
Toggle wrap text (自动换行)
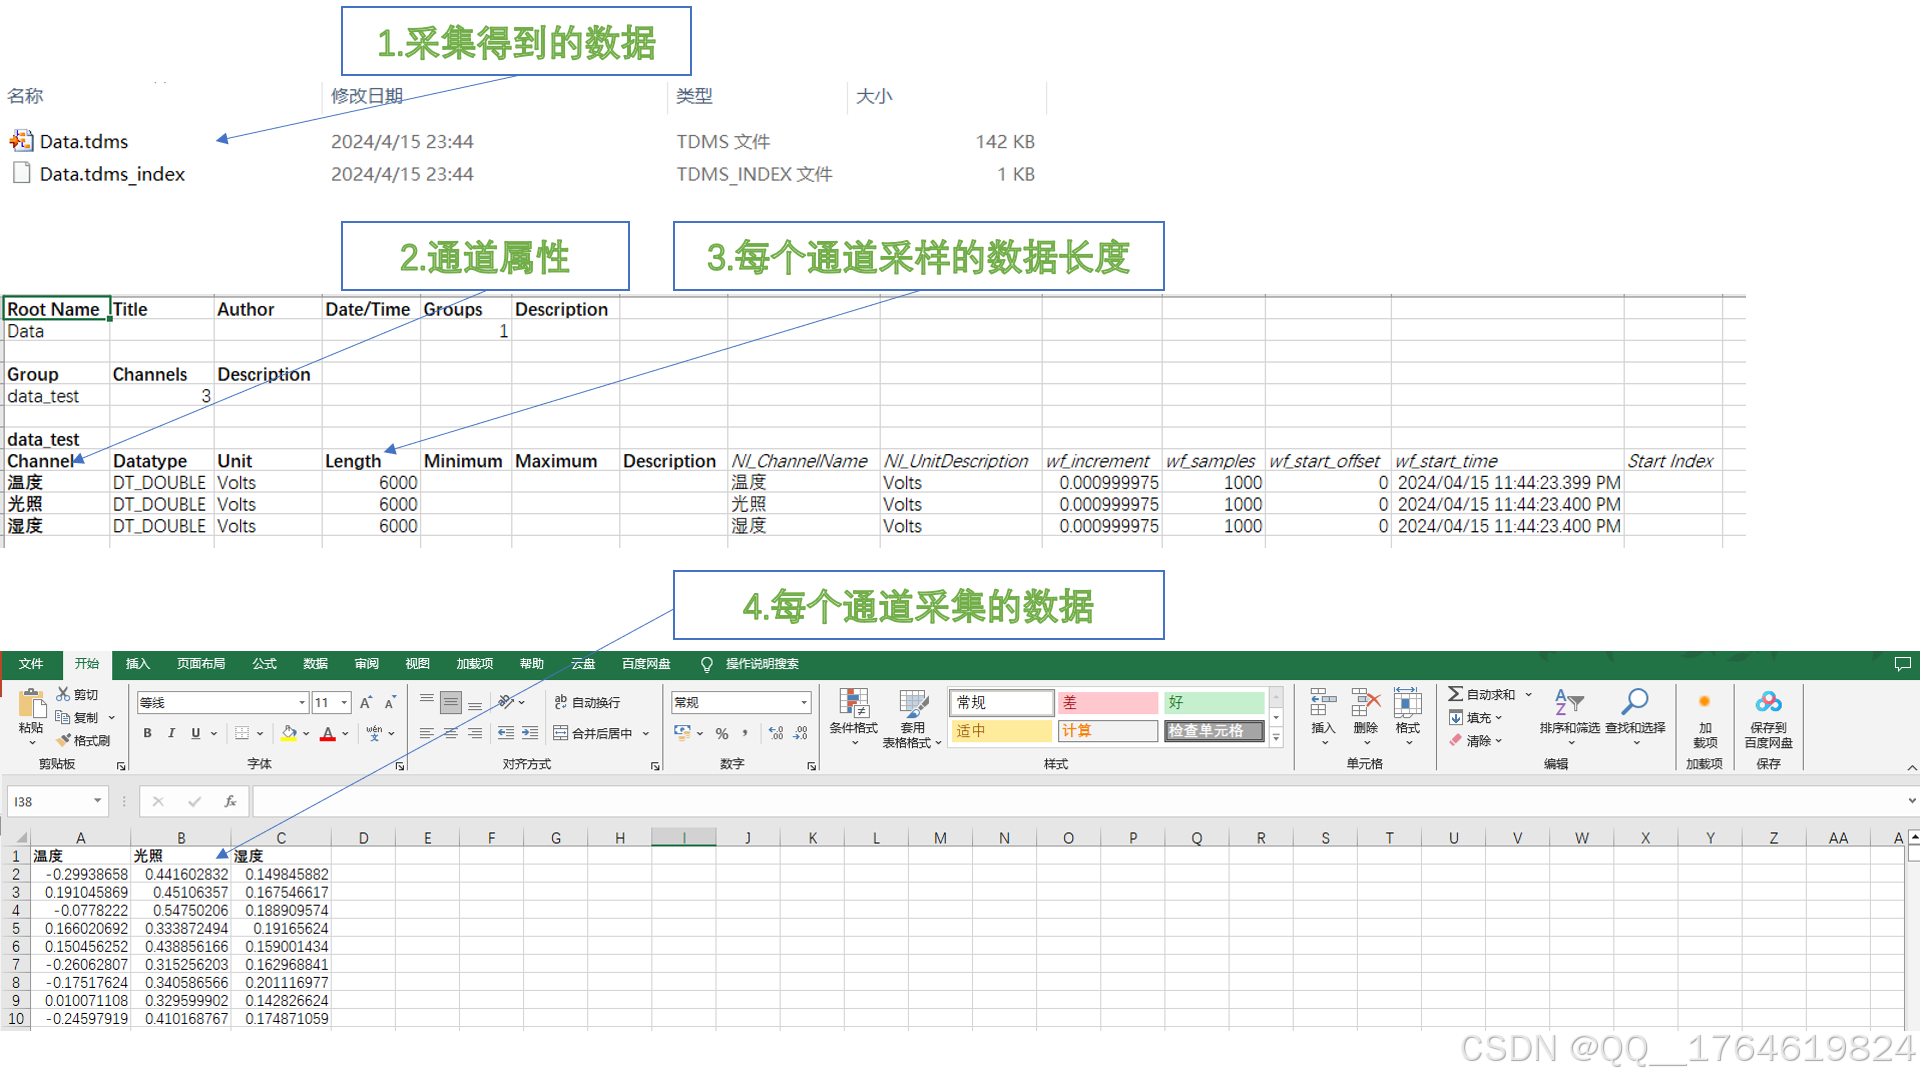[x=588, y=703]
